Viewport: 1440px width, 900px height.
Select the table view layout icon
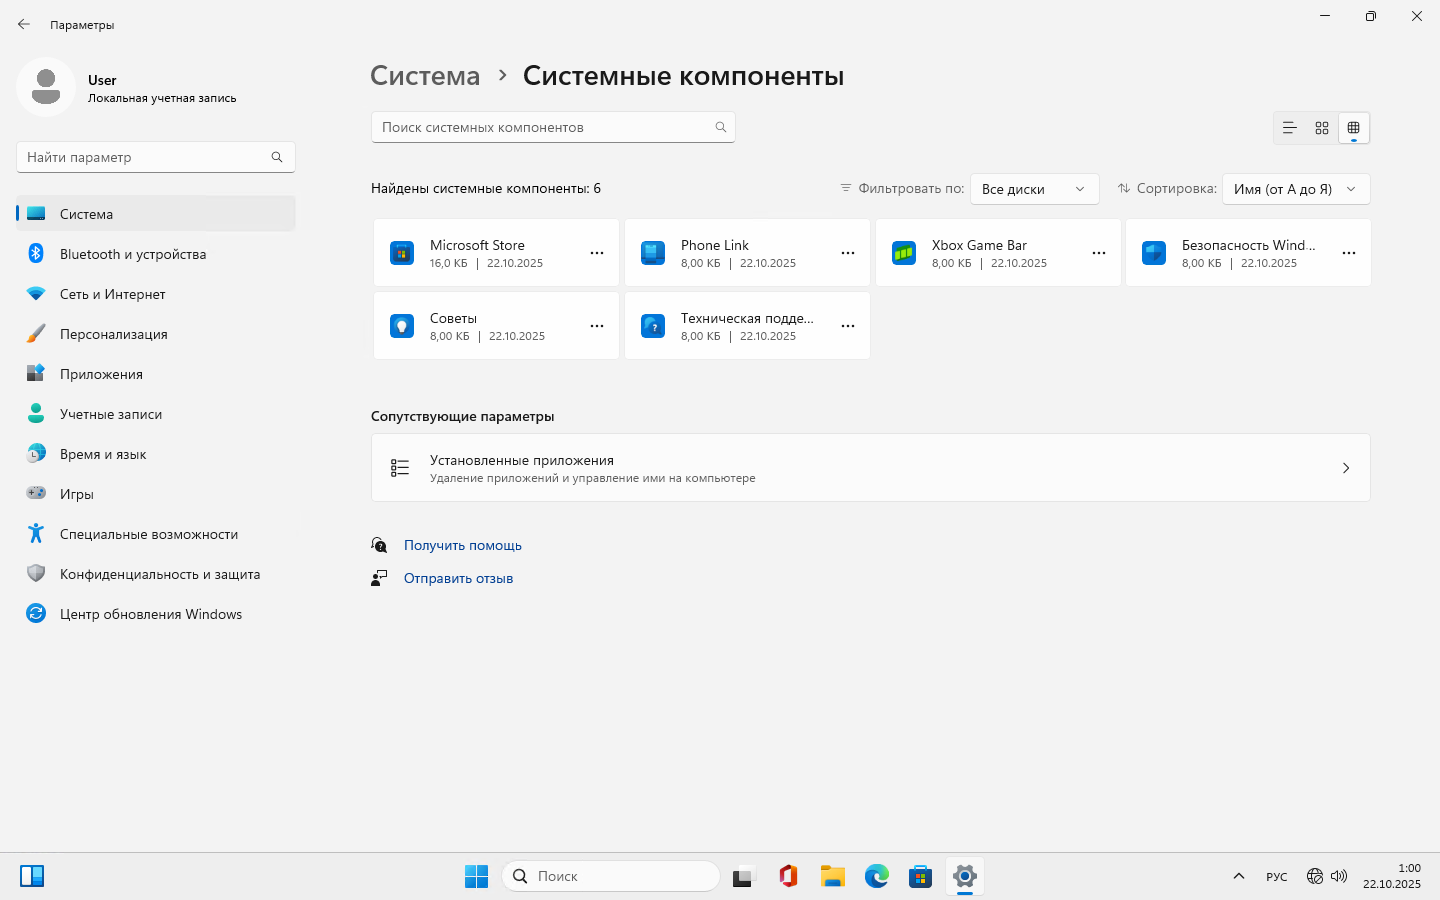click(1353, 128)
